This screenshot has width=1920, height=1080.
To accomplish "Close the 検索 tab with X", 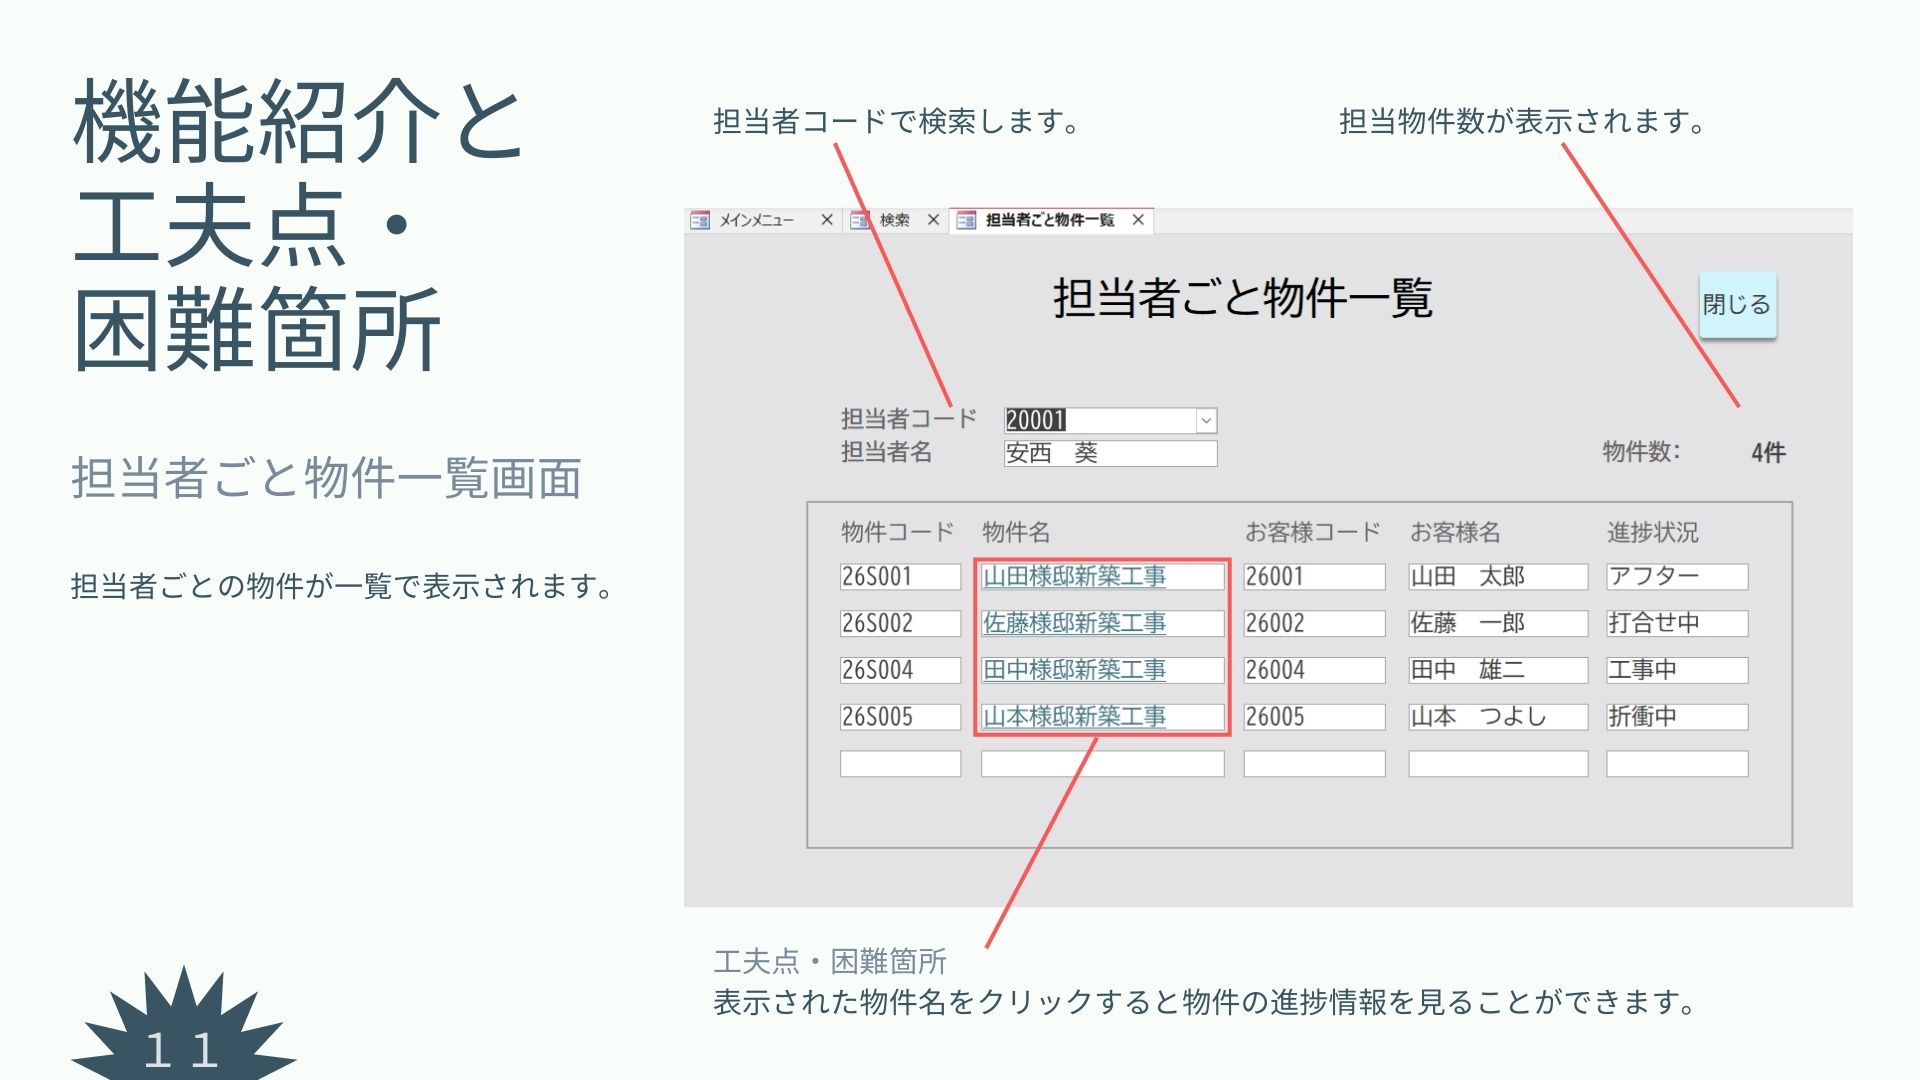I will coord(933,220).
